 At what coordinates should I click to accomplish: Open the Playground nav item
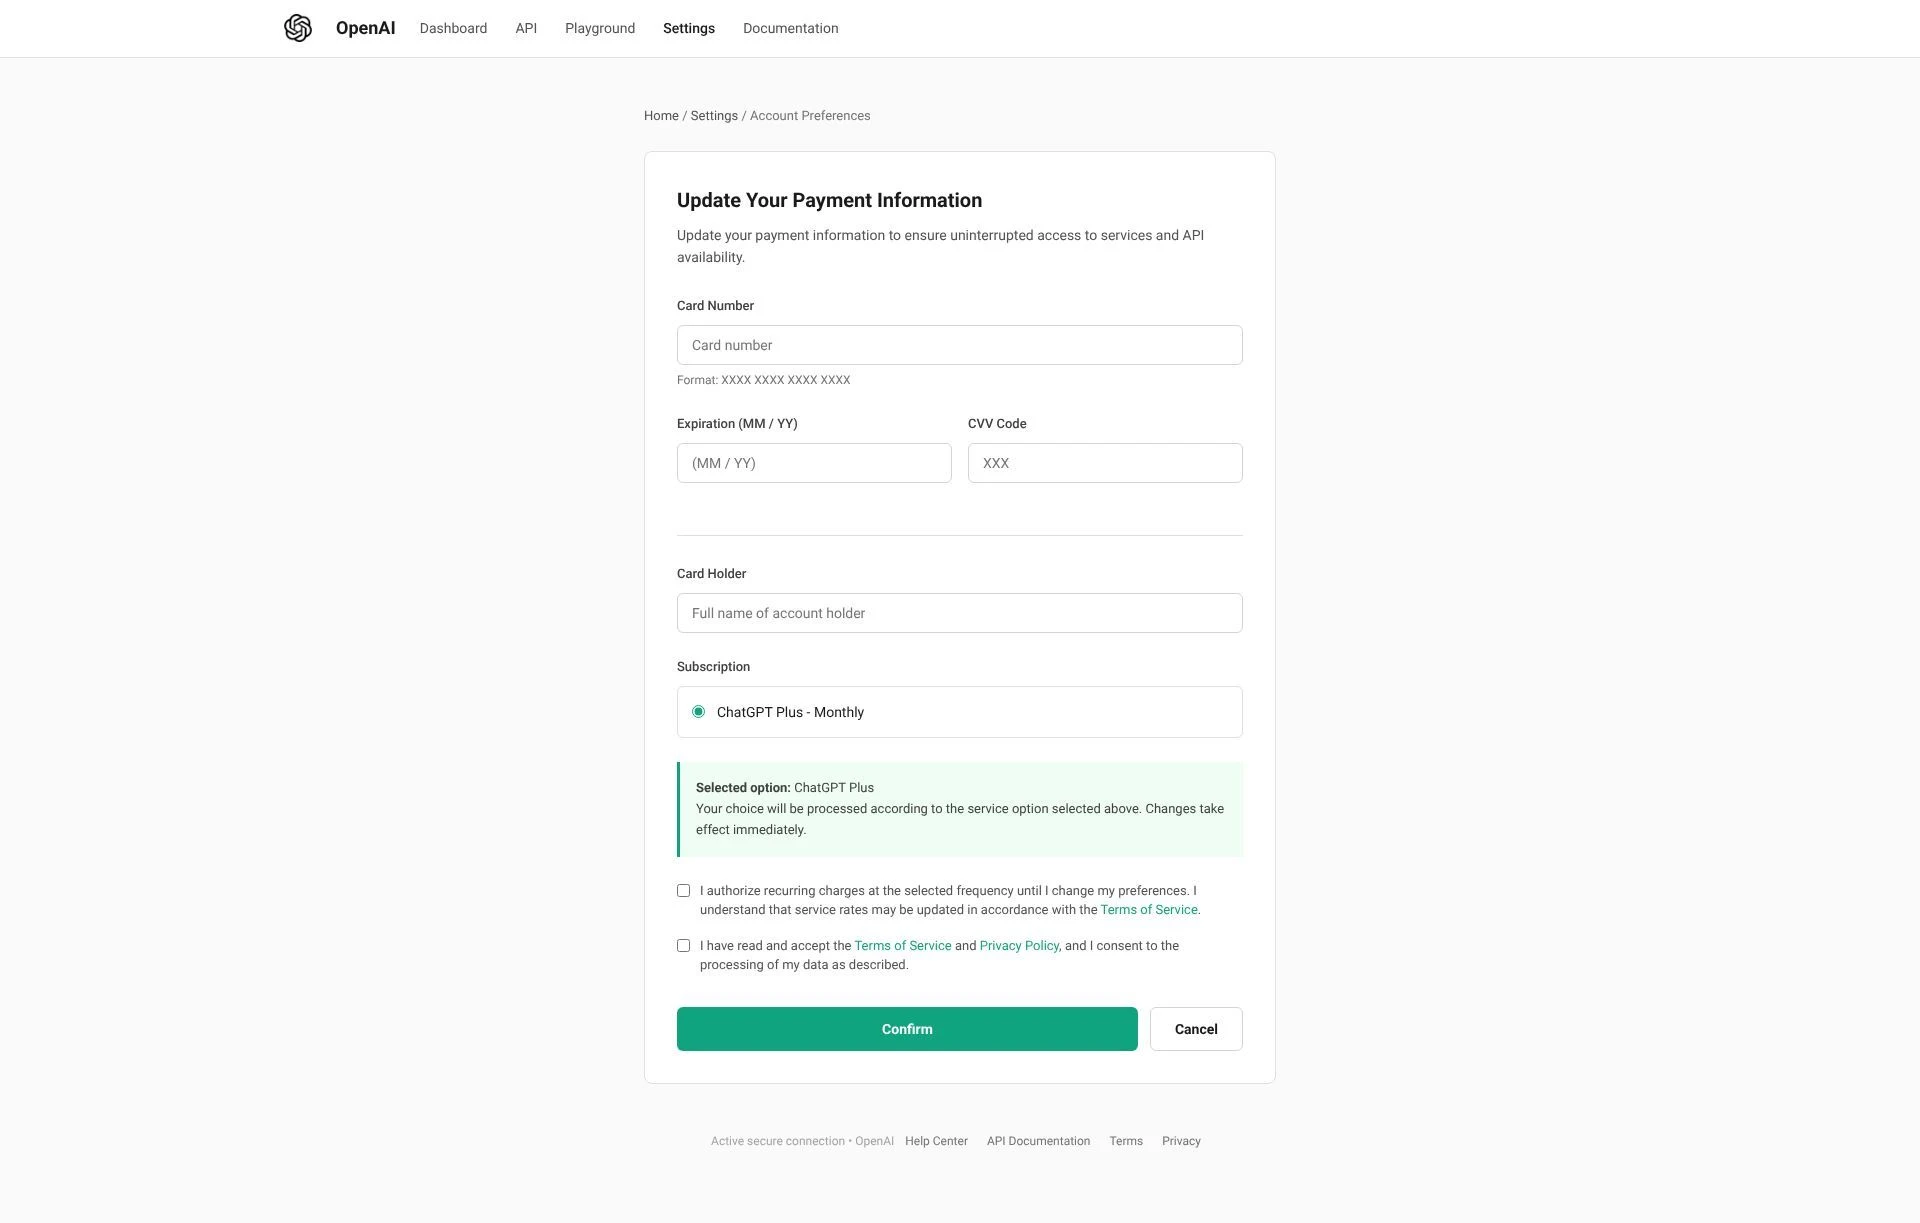tap(600, 28)
